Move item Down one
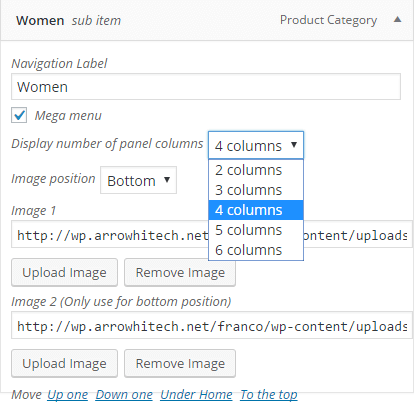Screen dimensions: 414x418 click(x=124, y=395)
